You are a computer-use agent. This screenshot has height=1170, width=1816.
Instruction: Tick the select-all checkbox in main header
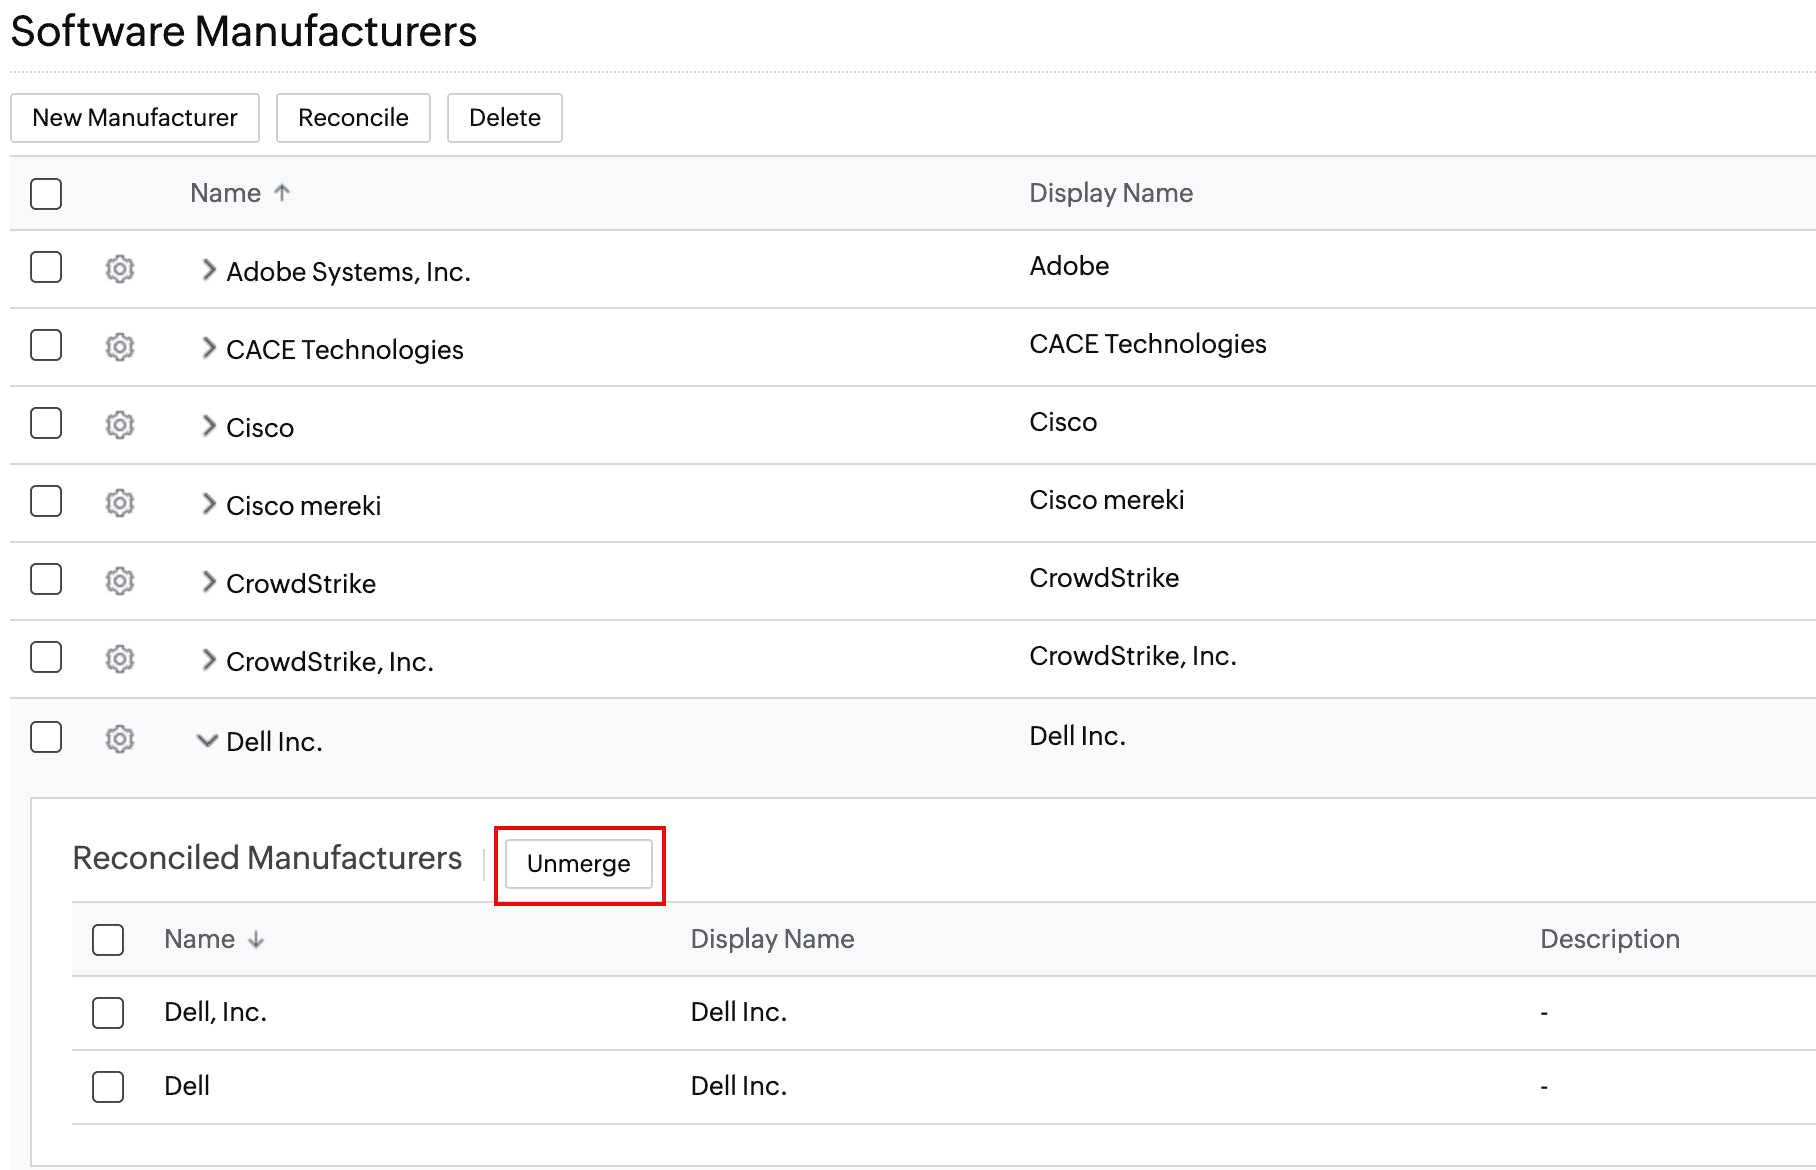pos(46,193)
